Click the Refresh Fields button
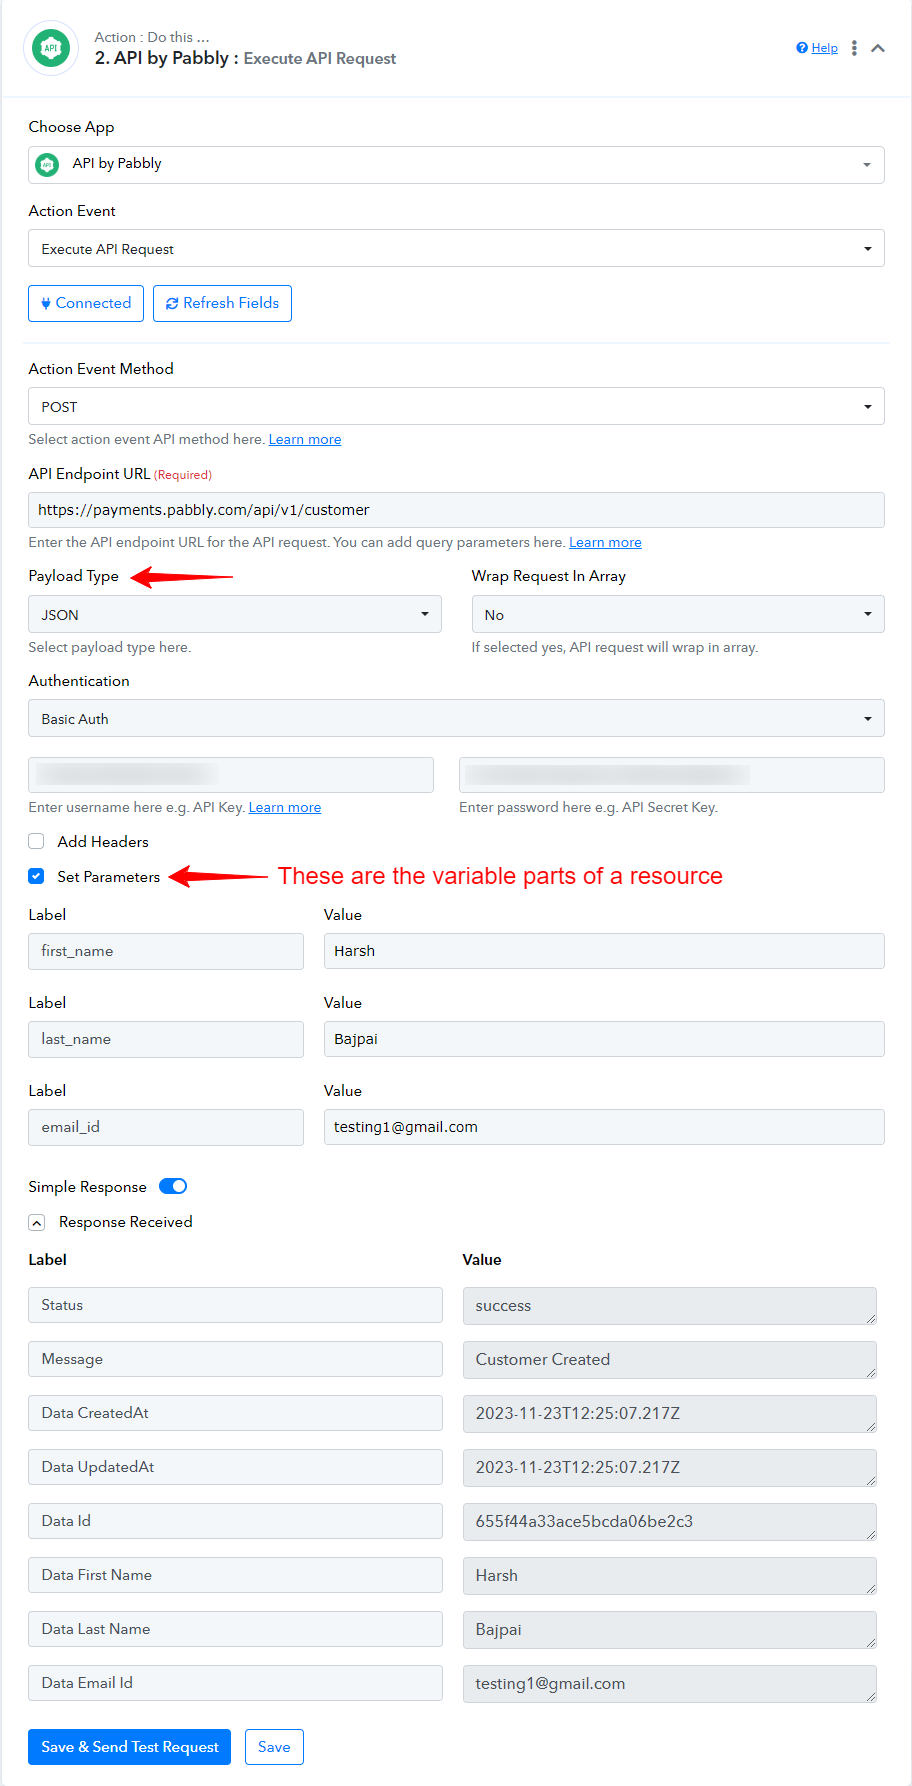The height and width of the screenshot is (1786, 912). click(x=222, y=303)
